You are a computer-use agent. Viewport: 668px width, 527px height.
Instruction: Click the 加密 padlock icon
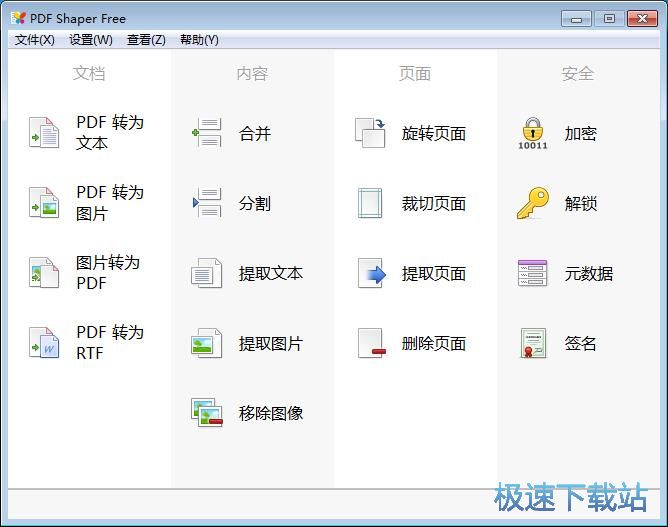533,133
